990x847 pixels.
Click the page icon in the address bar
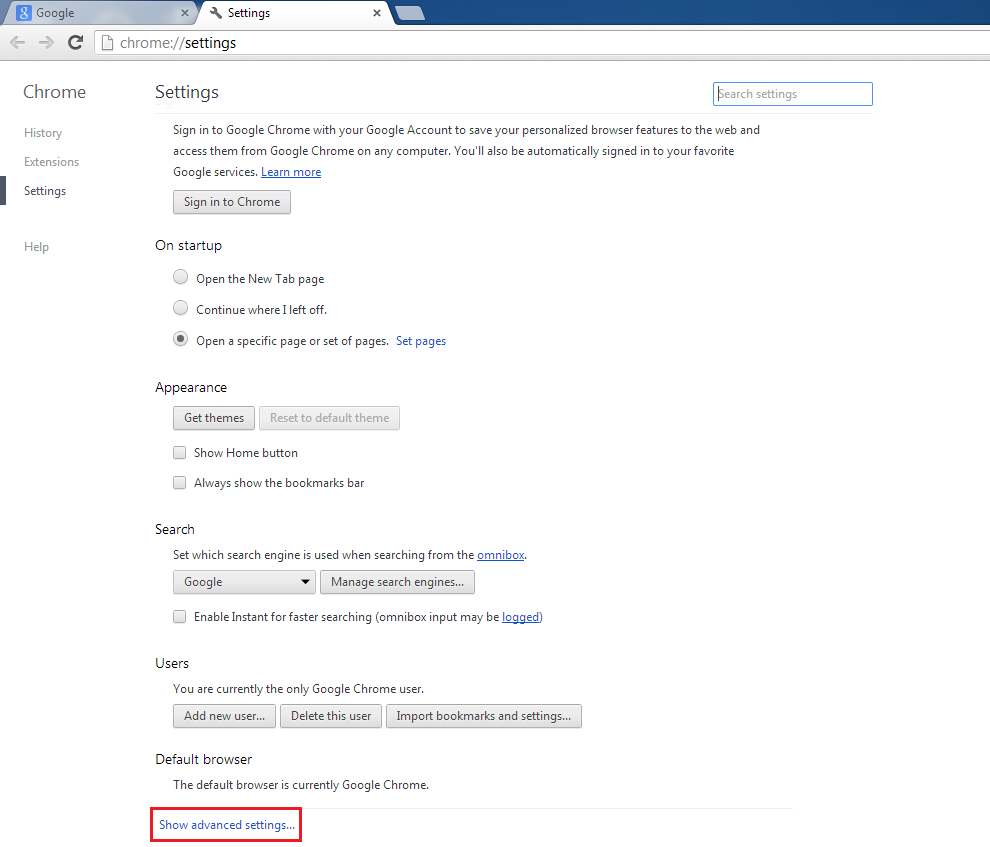(107, 42)
